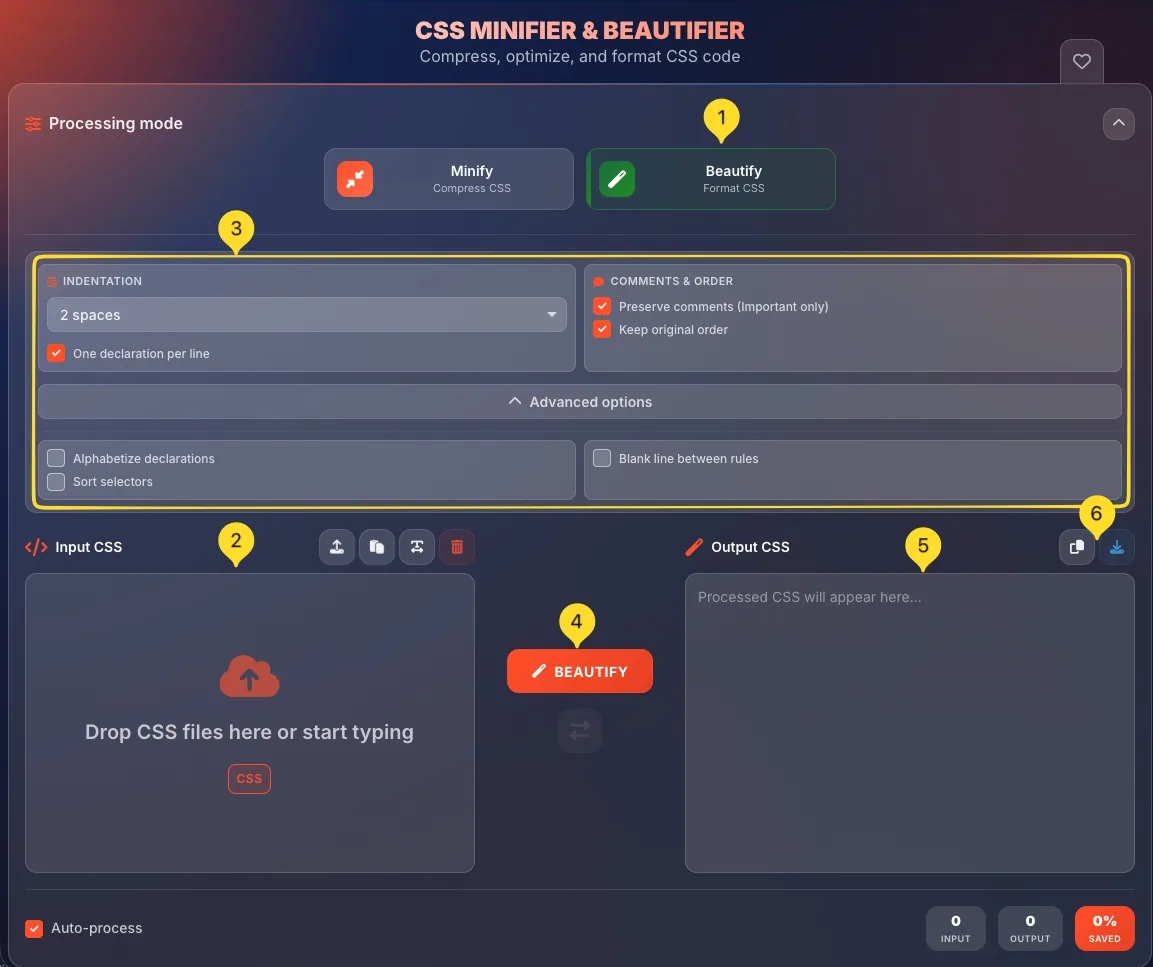The height and width of the screenshot is (967, 1153).
Task: Disable the Preserve comments checkbox
Action: pos(601,306)
